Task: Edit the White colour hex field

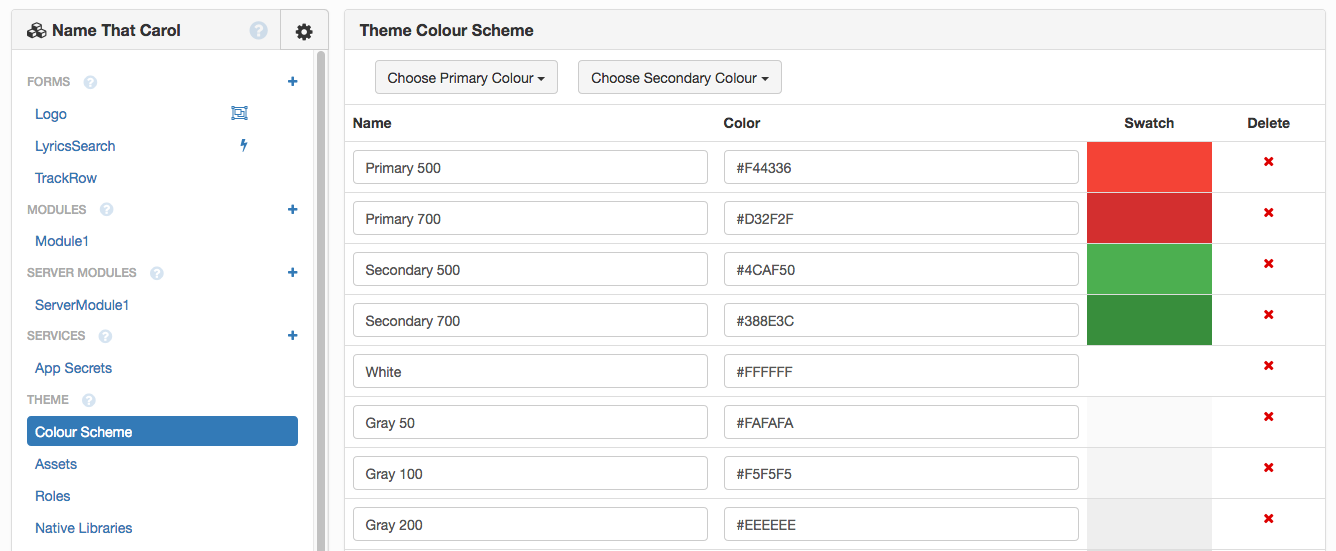Action: coord(900,372)
